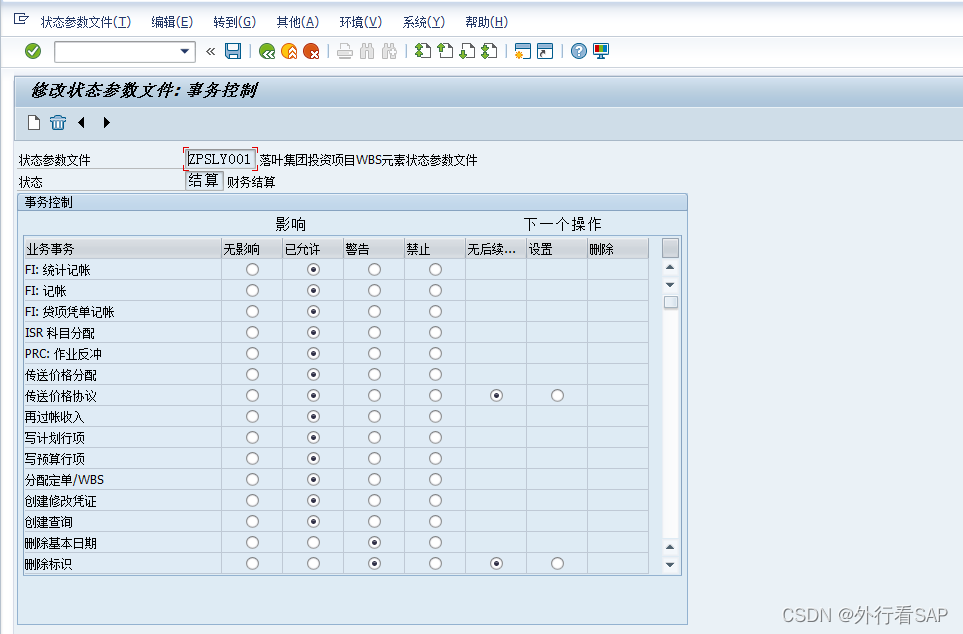
Task: Click the page-down arrow under top scroll arrow
Action: (x=670, y=284)
